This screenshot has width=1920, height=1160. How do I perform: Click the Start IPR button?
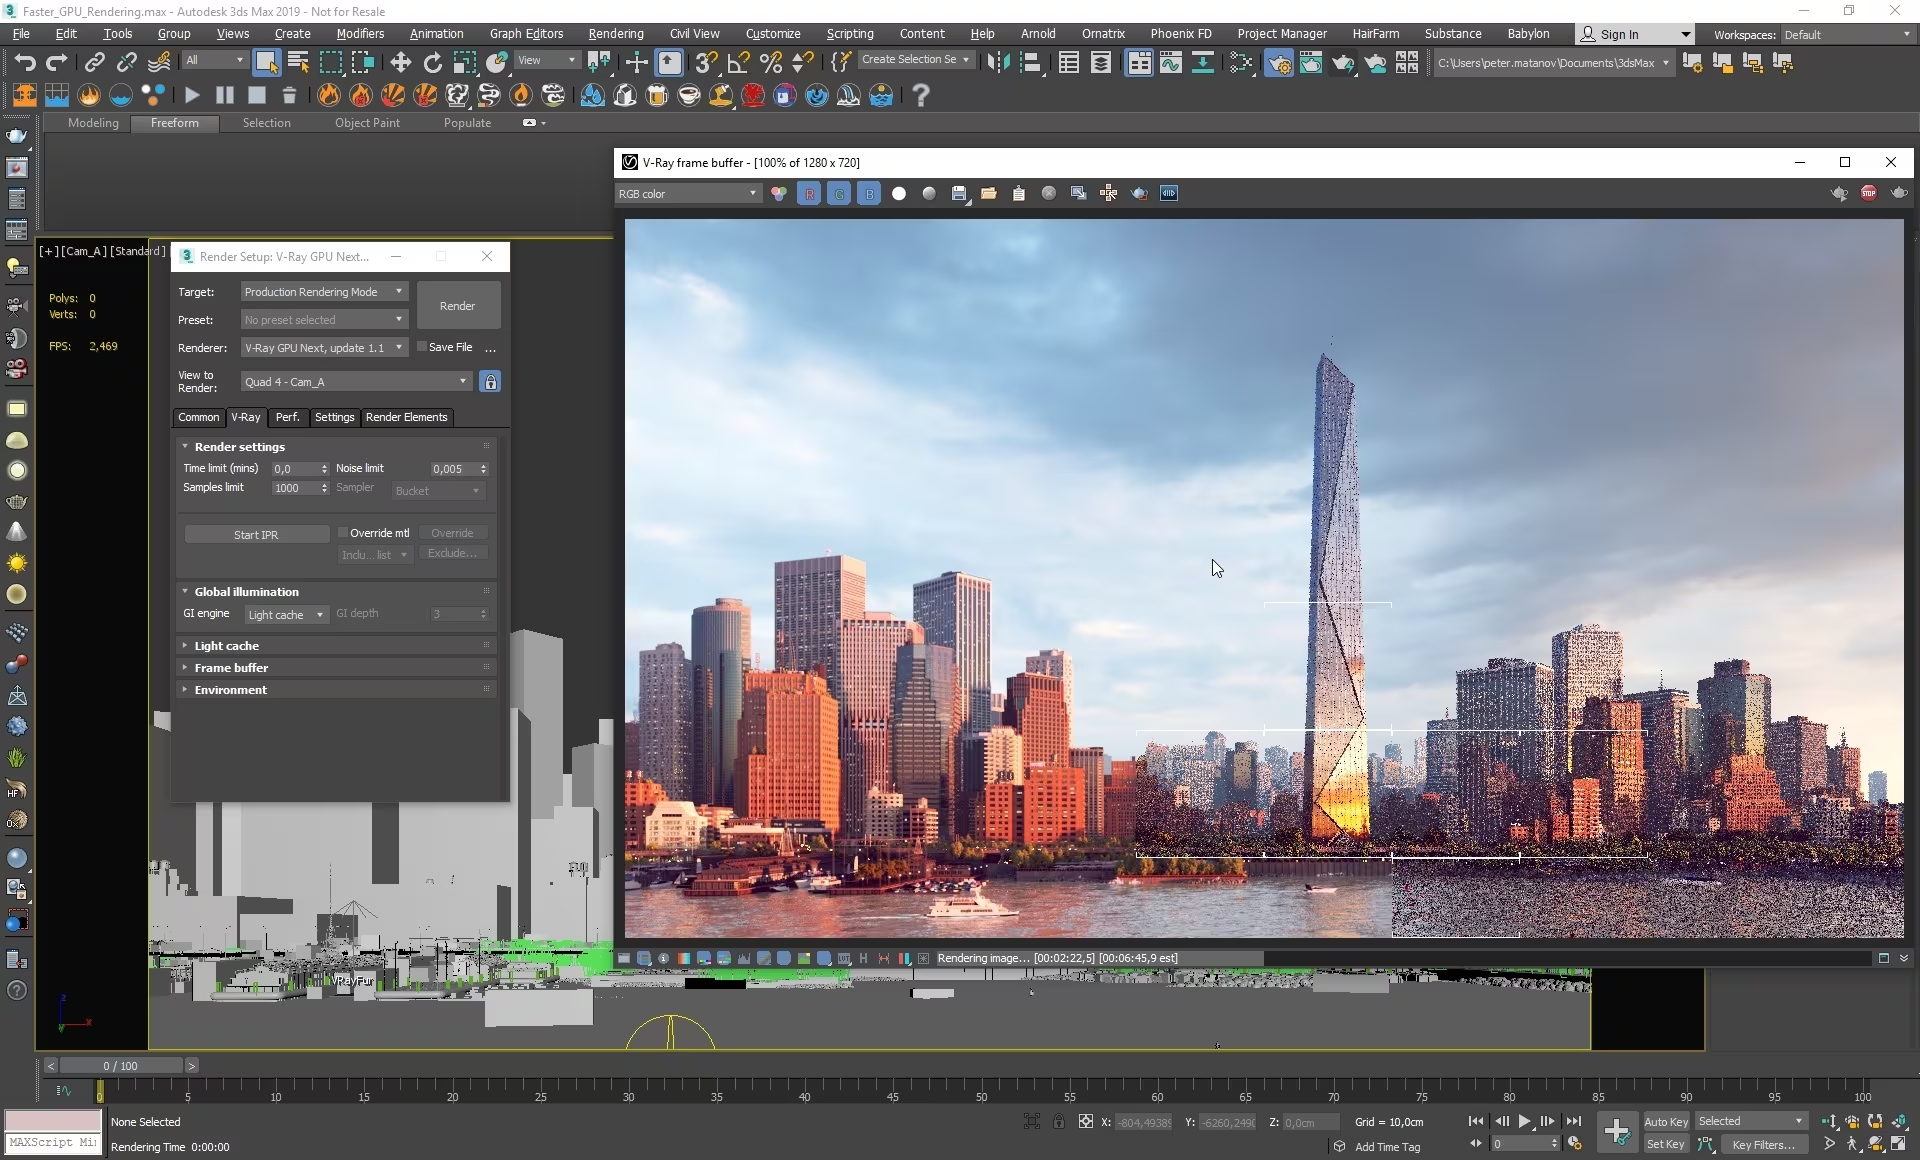click(x=256, y=535)
